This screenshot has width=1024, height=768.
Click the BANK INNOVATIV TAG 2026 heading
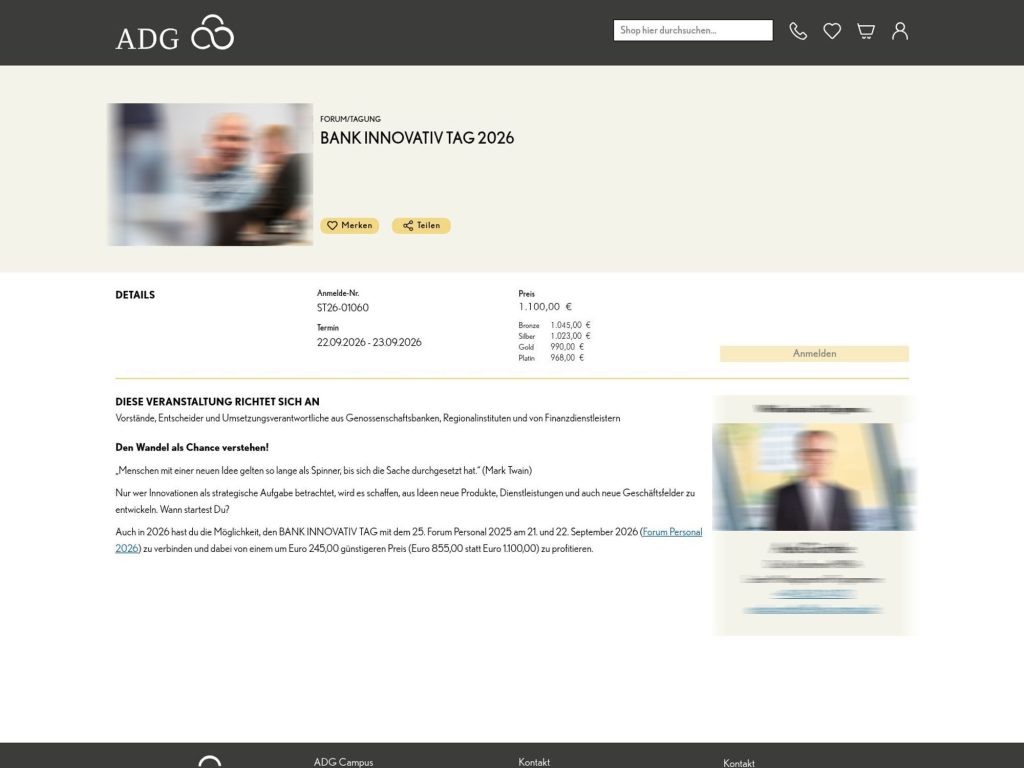click(417, 138)
